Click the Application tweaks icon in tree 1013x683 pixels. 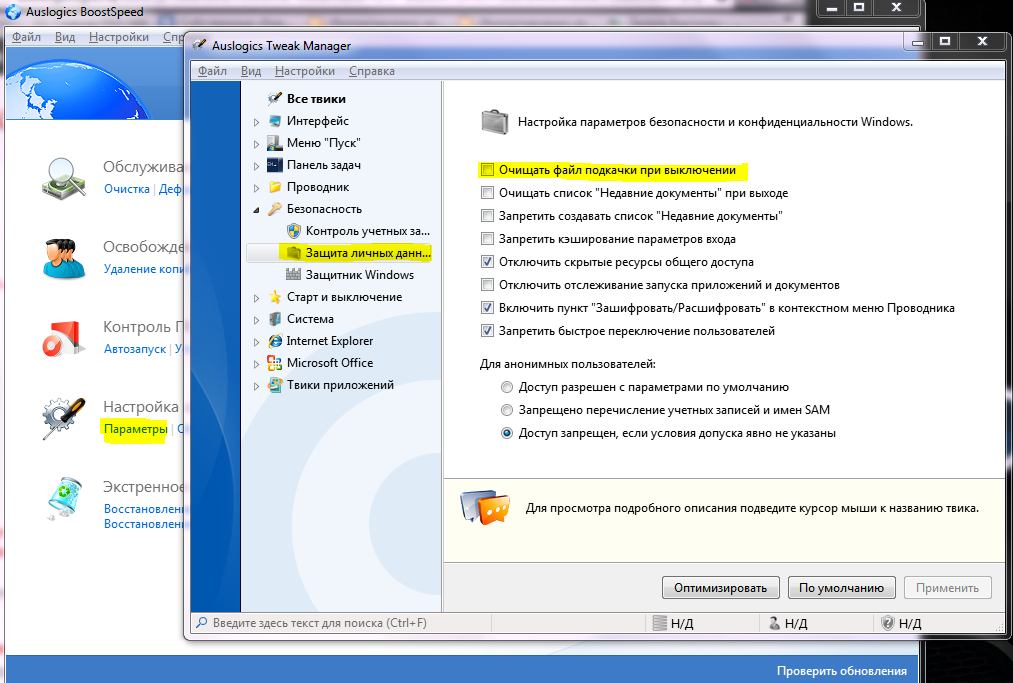275,384
